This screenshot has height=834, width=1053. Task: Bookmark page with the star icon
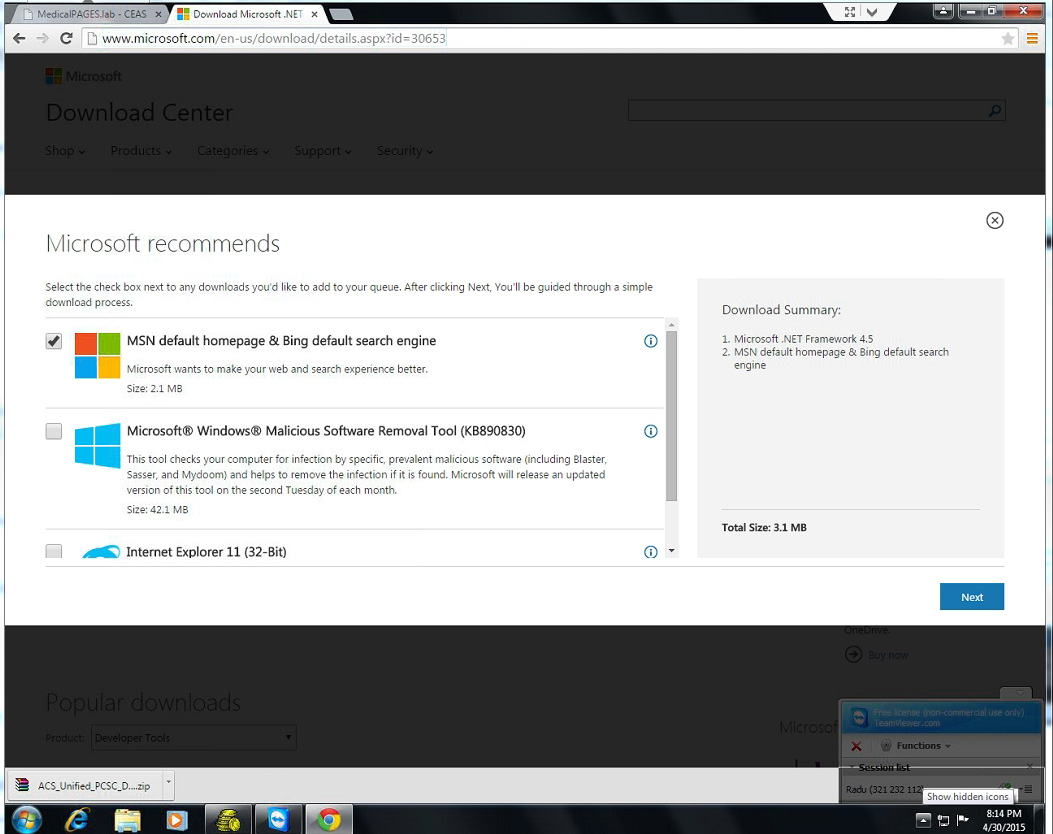(x=1007, y=39)
